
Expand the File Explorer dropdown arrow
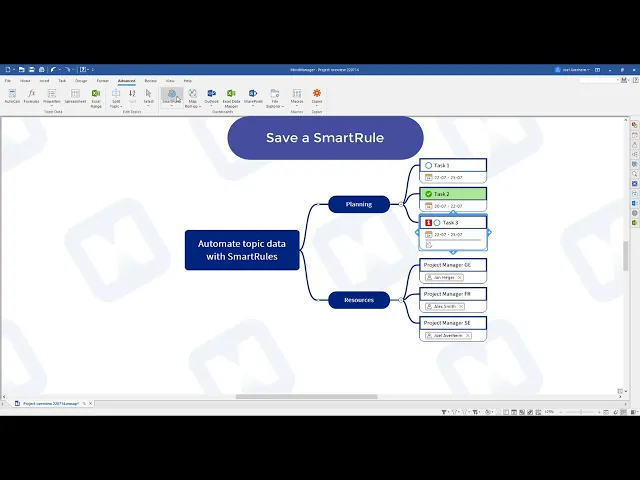pos(282,107)
